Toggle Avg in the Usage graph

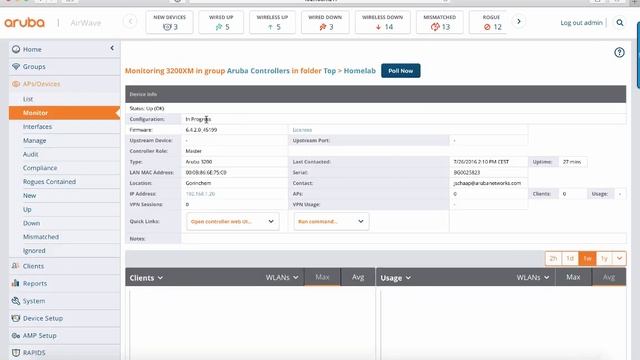coord(609,277)
